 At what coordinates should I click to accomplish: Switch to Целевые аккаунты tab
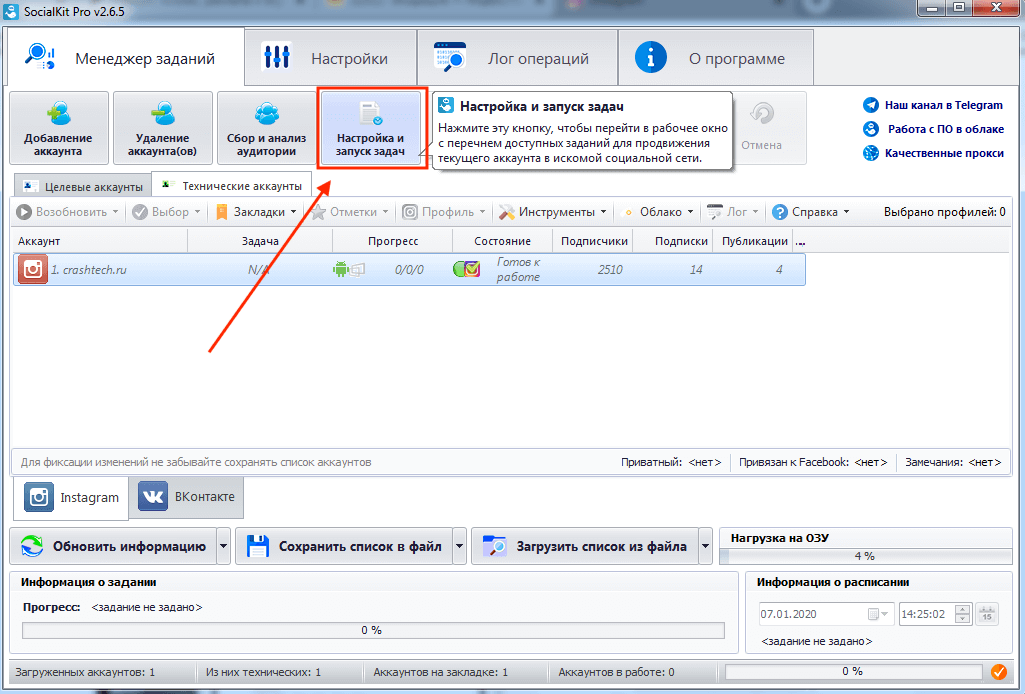83,186
